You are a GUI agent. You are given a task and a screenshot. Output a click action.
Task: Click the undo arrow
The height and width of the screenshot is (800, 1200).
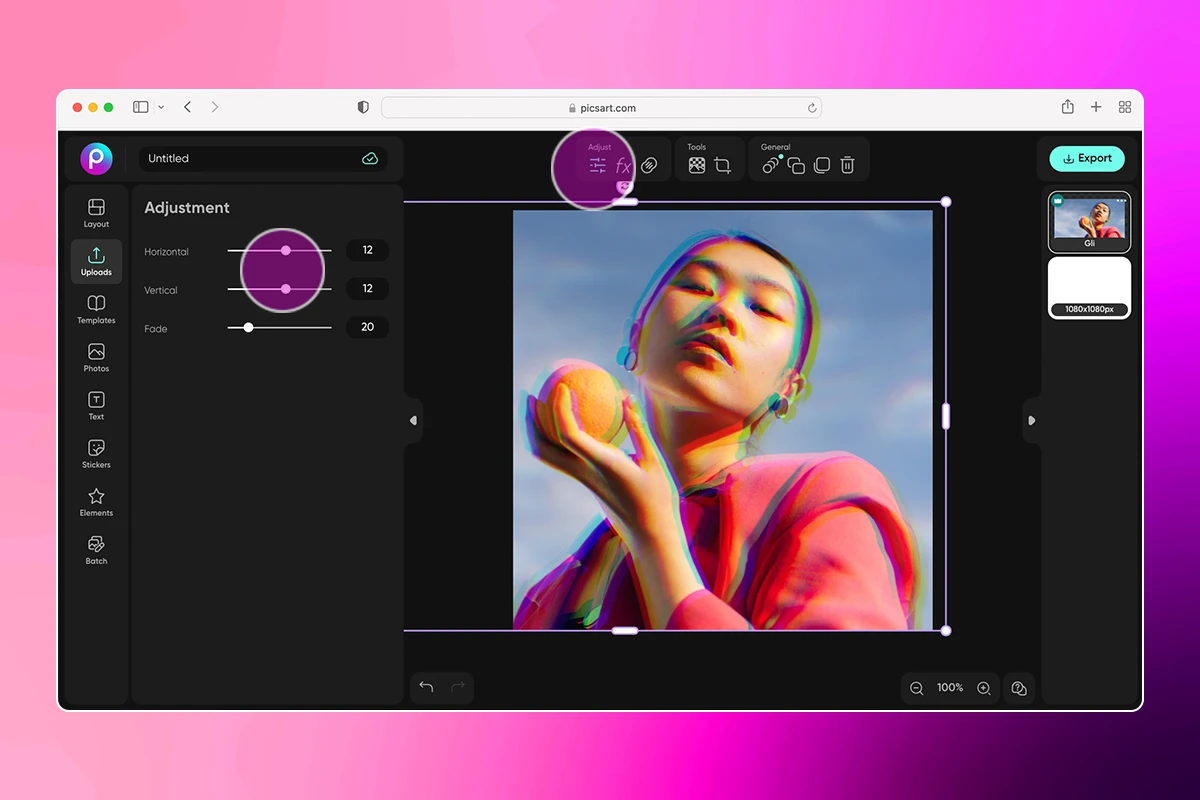pyautogui.click(x=426, y=687)
